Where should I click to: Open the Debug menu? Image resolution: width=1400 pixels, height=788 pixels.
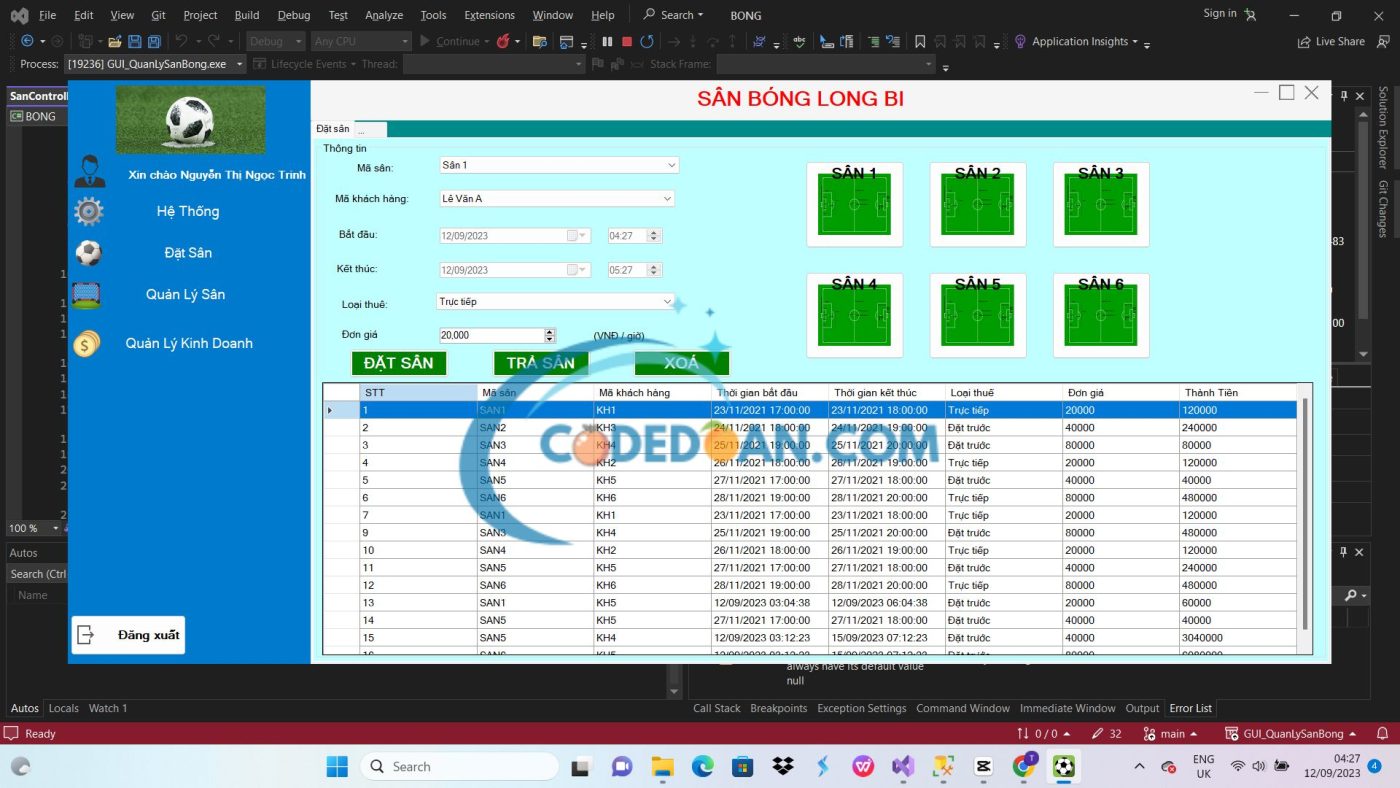pos(293,15)
